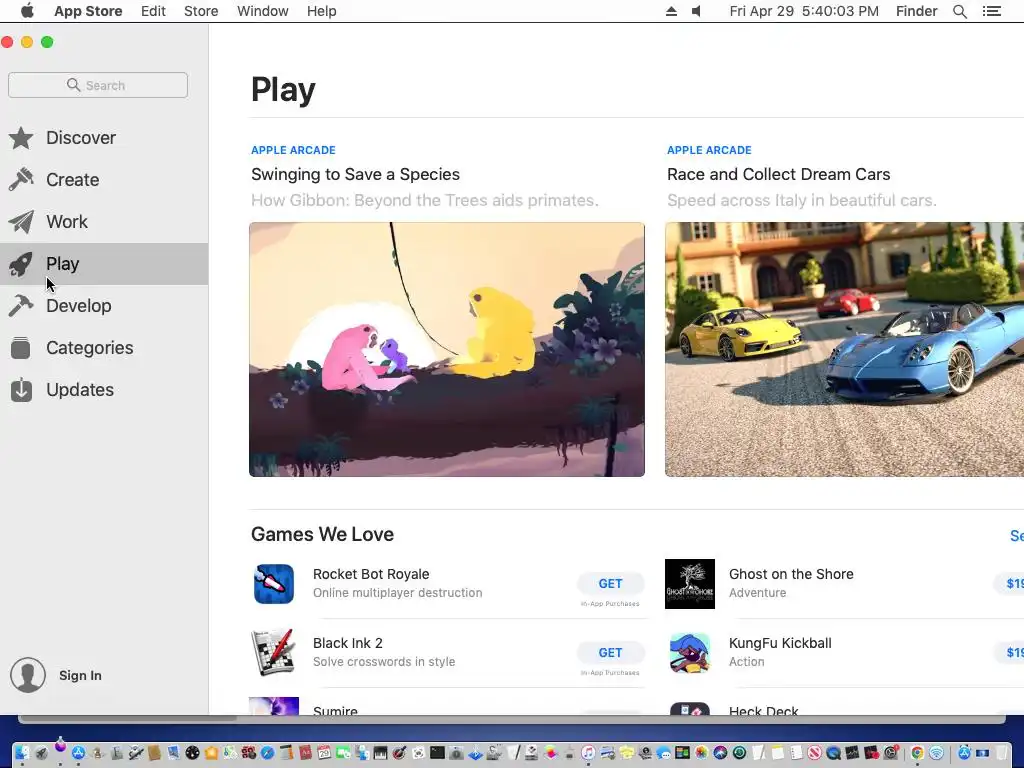
Task: Open Spotlight search in the menu bar
Action: 960,11
